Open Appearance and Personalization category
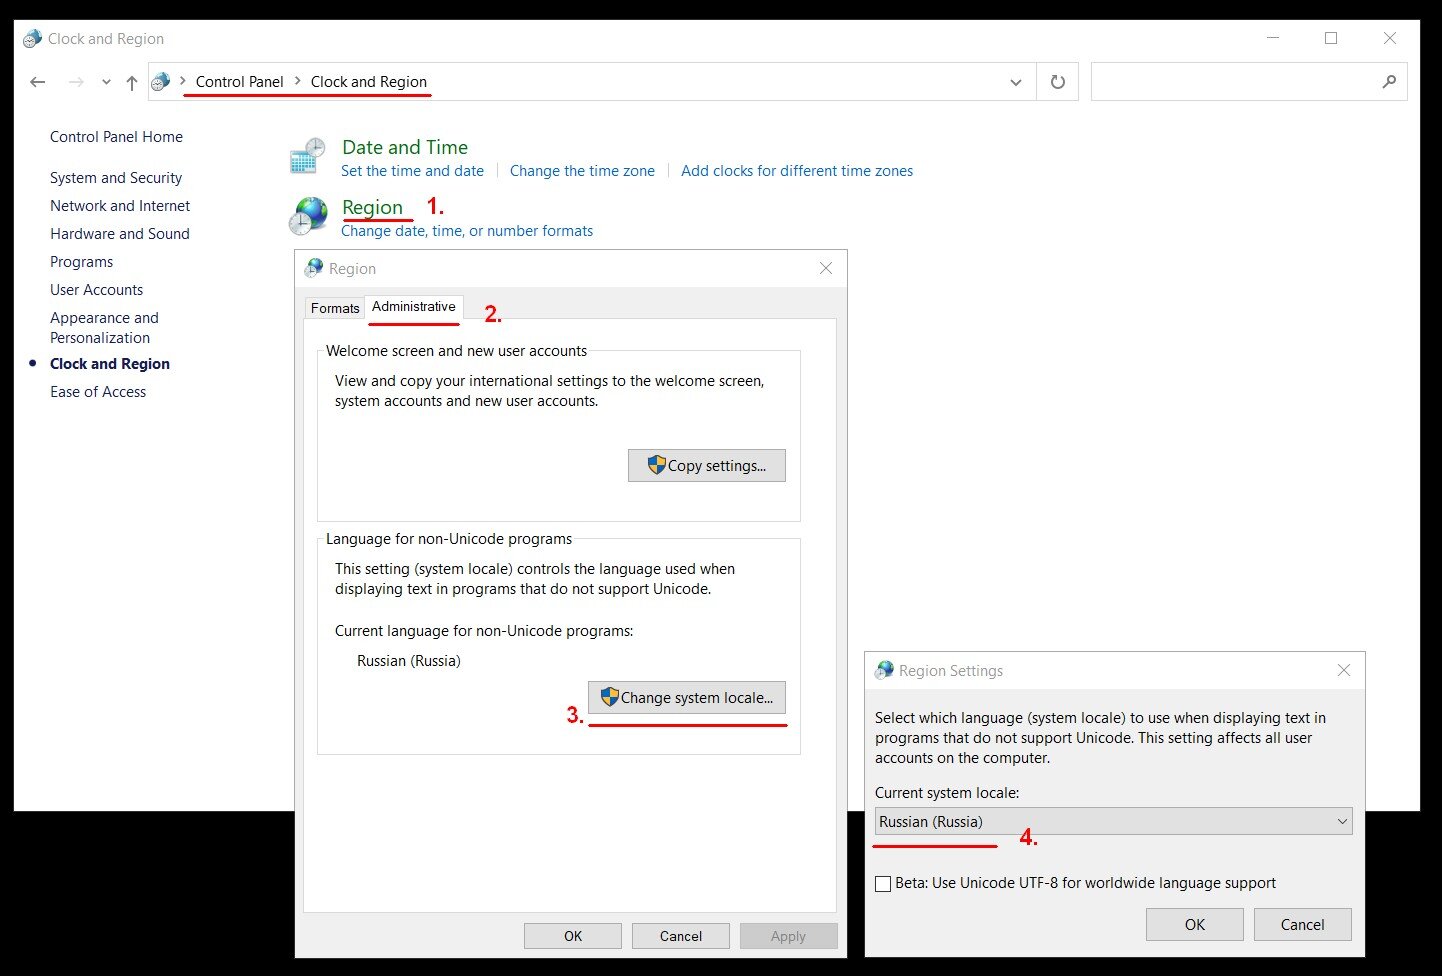This screenshot has width=1442, height=976. click(104, 328)
